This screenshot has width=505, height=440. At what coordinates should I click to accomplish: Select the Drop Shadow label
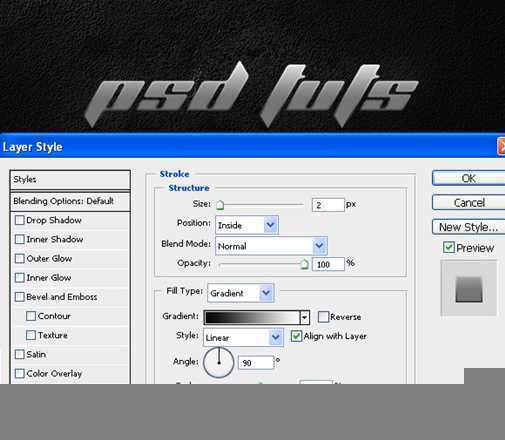tap(54, 220)
